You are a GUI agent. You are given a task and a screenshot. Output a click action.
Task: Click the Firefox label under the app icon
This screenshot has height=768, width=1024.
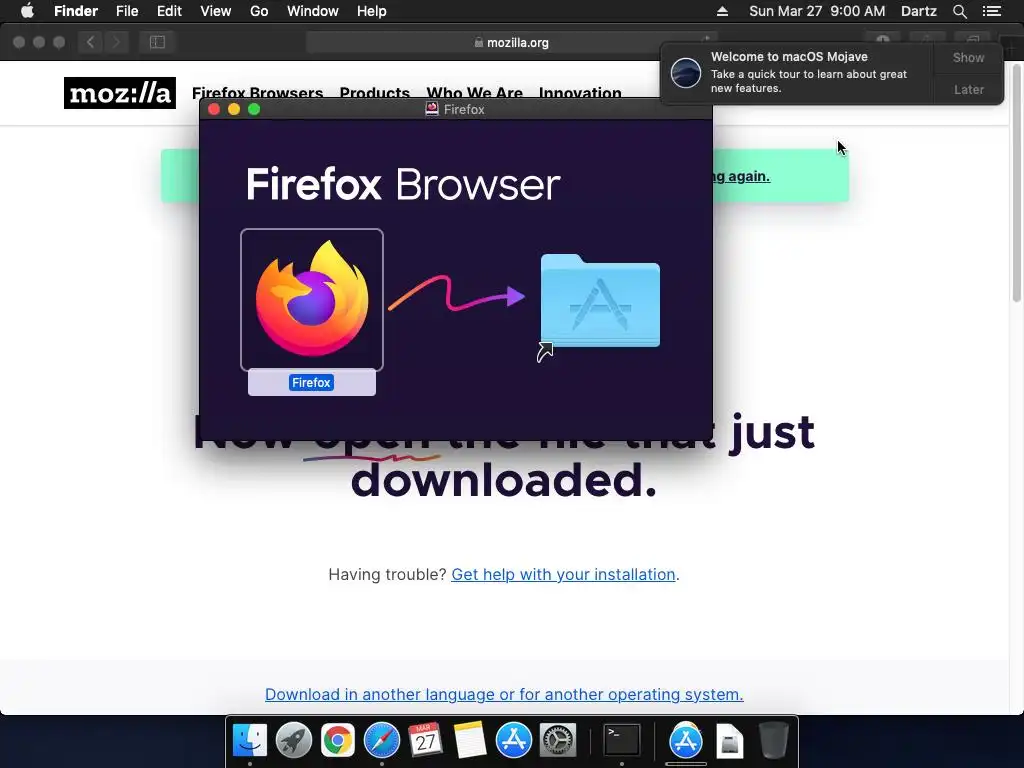click(x=312, y=383)
